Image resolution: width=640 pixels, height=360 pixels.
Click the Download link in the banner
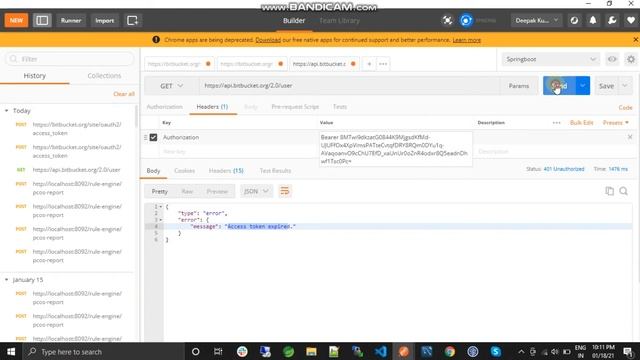[x=268, y=40]
